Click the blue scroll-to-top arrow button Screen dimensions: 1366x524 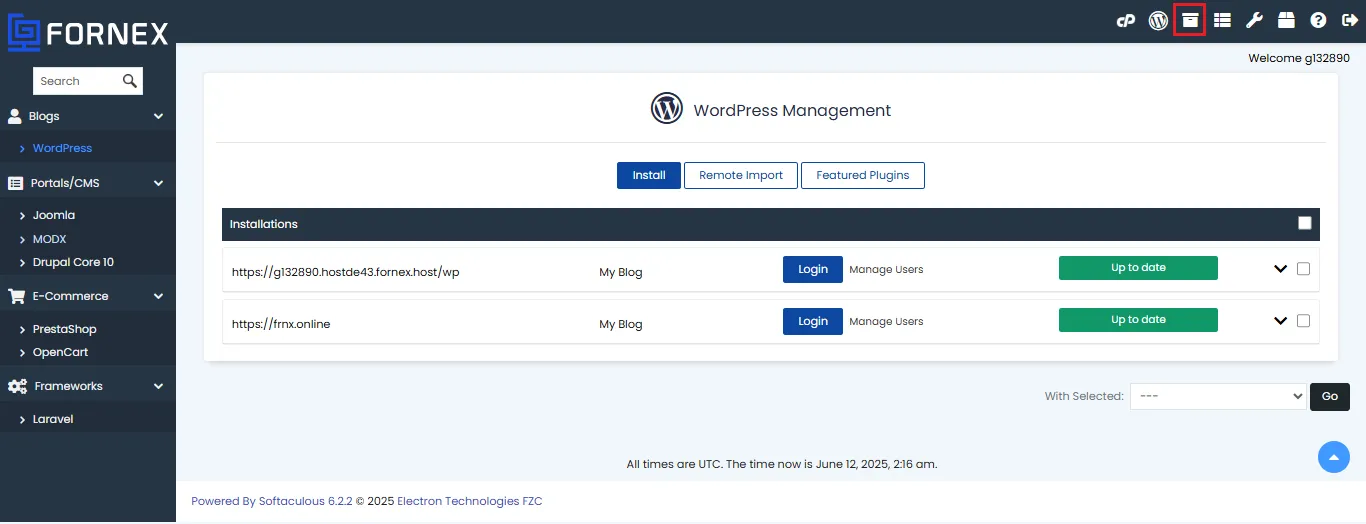pyautogui.click(x=1334, y=457)
